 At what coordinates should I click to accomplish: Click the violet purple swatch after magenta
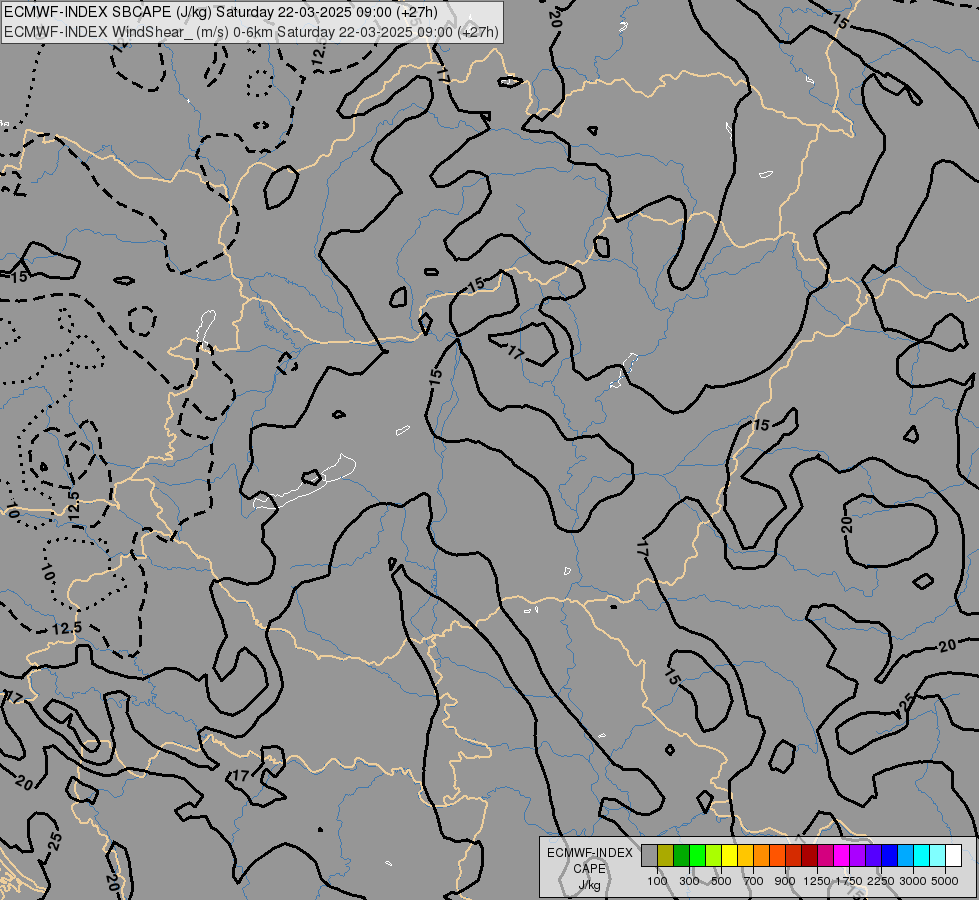point(858,856)
